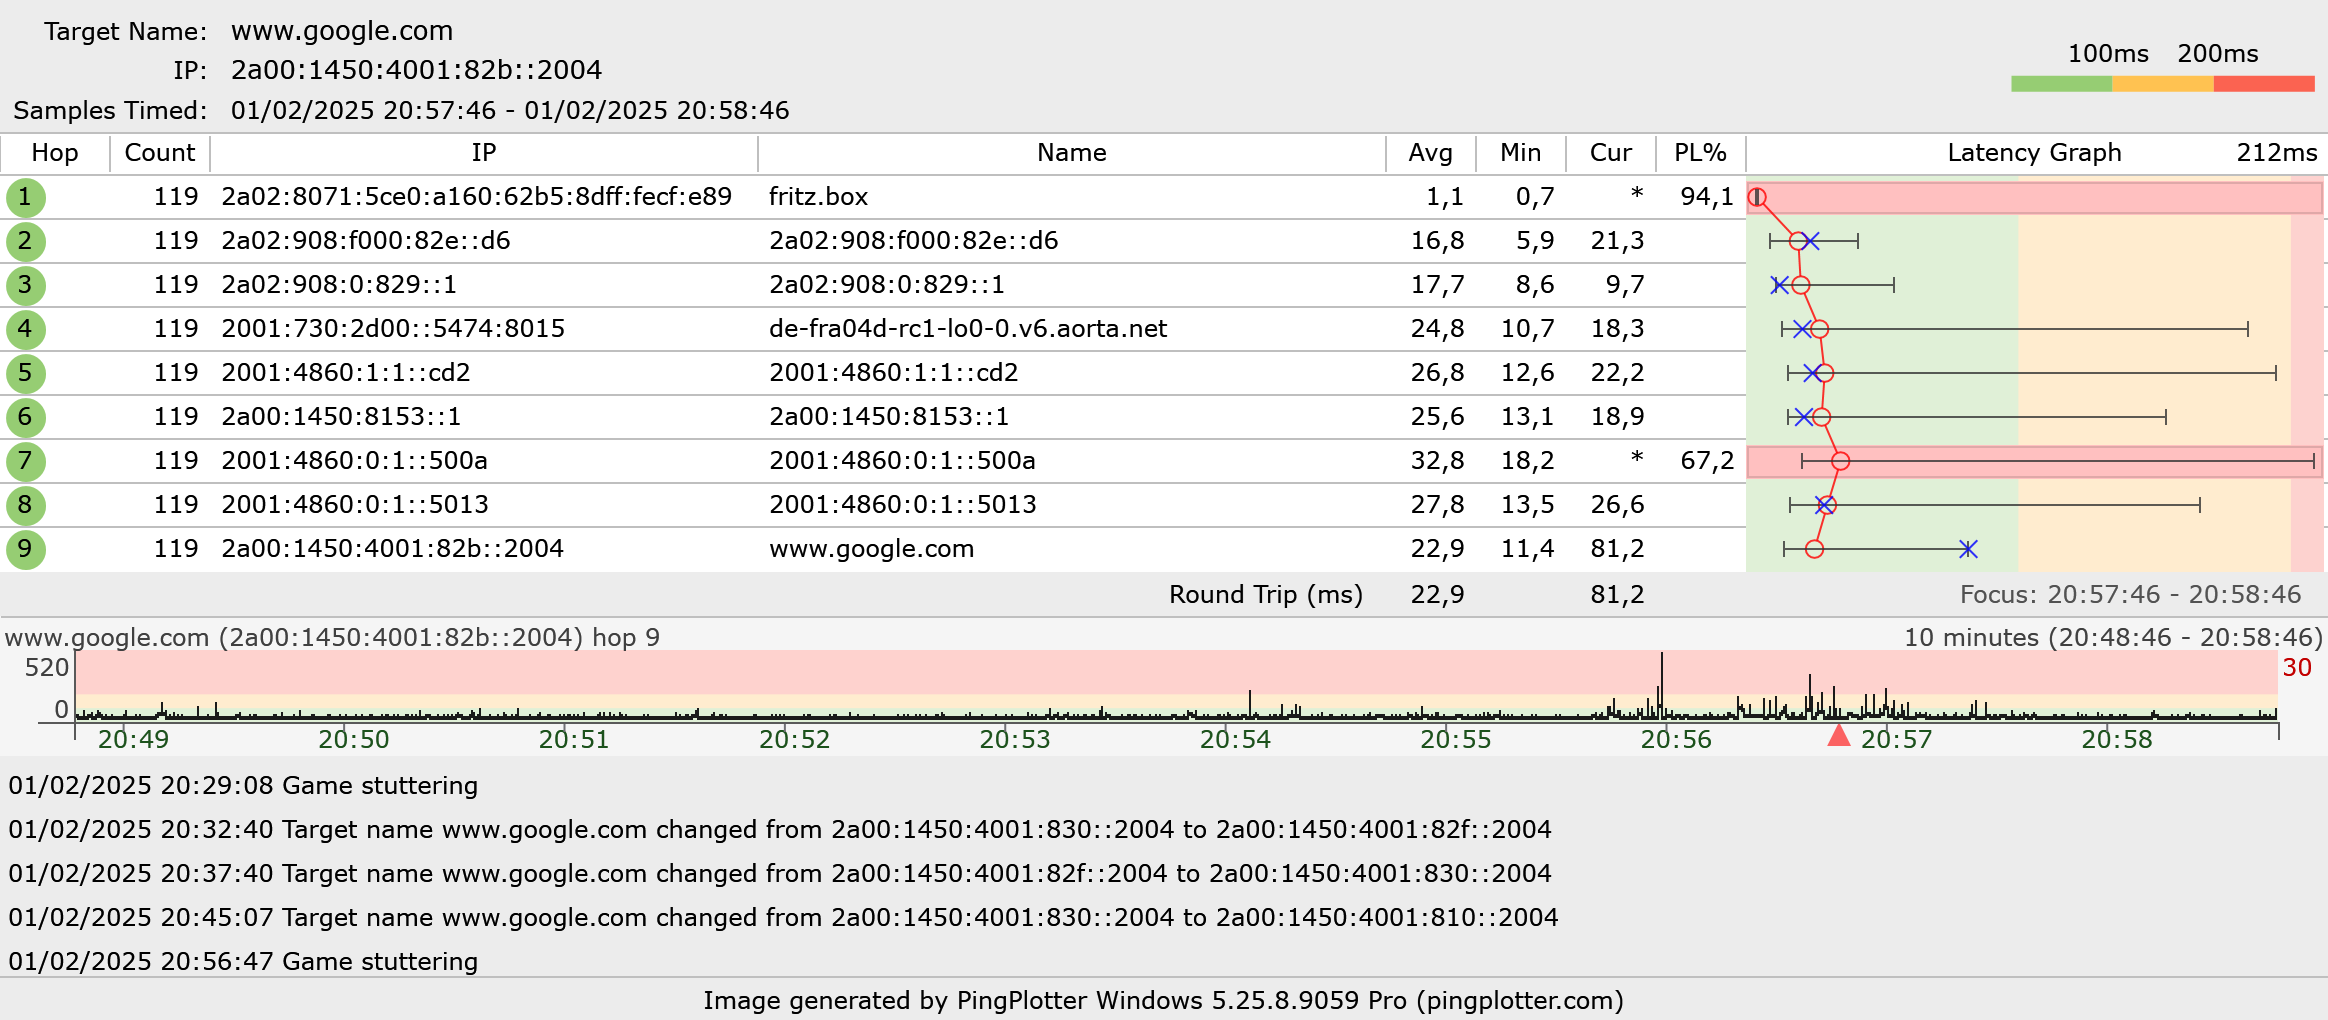This screenshot has height=1020, width=2328.
Task: Click the blue X marker in www.google.com latency row
Action: [1968, 549]
